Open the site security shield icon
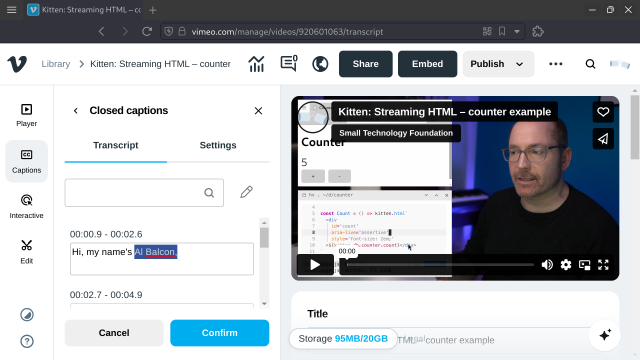 (x=169, y=31)
